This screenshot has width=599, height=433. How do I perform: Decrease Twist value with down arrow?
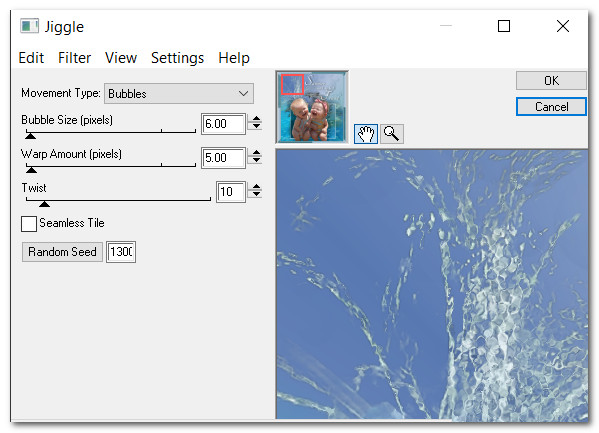(256, 194)
